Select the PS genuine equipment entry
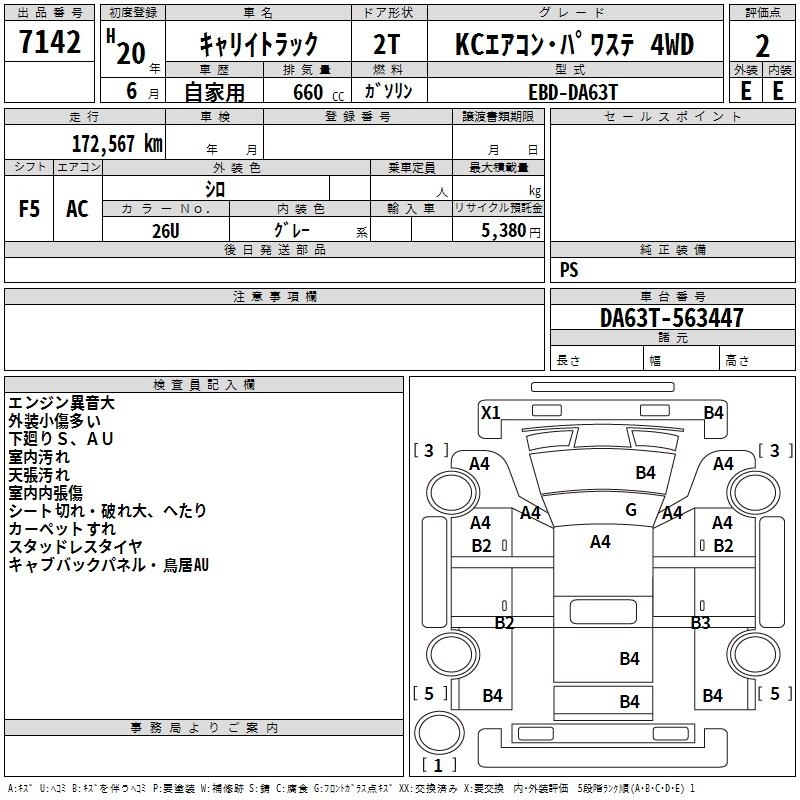The height and width of the screenshot is (800, 800). click(569, 270)
